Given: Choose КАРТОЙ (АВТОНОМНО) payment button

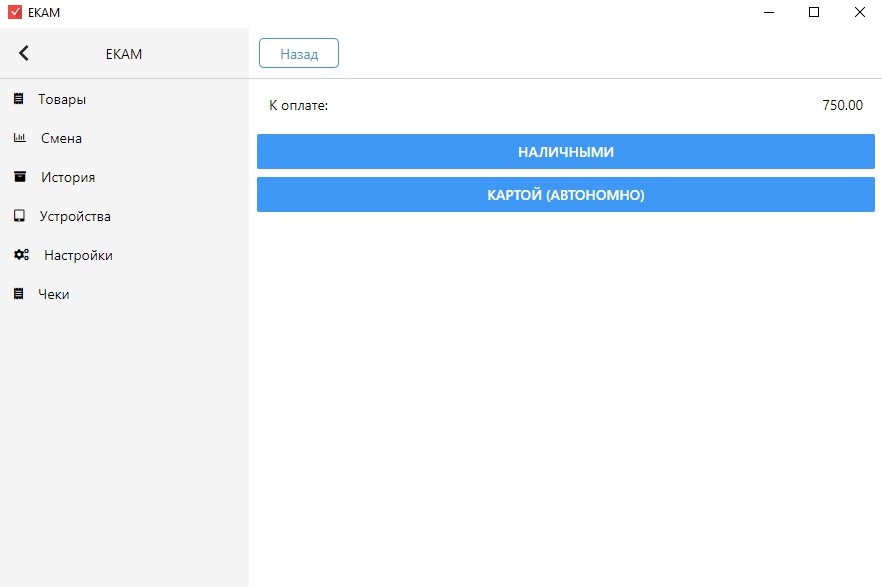Looking at the screenshot, I should (566, 195).
